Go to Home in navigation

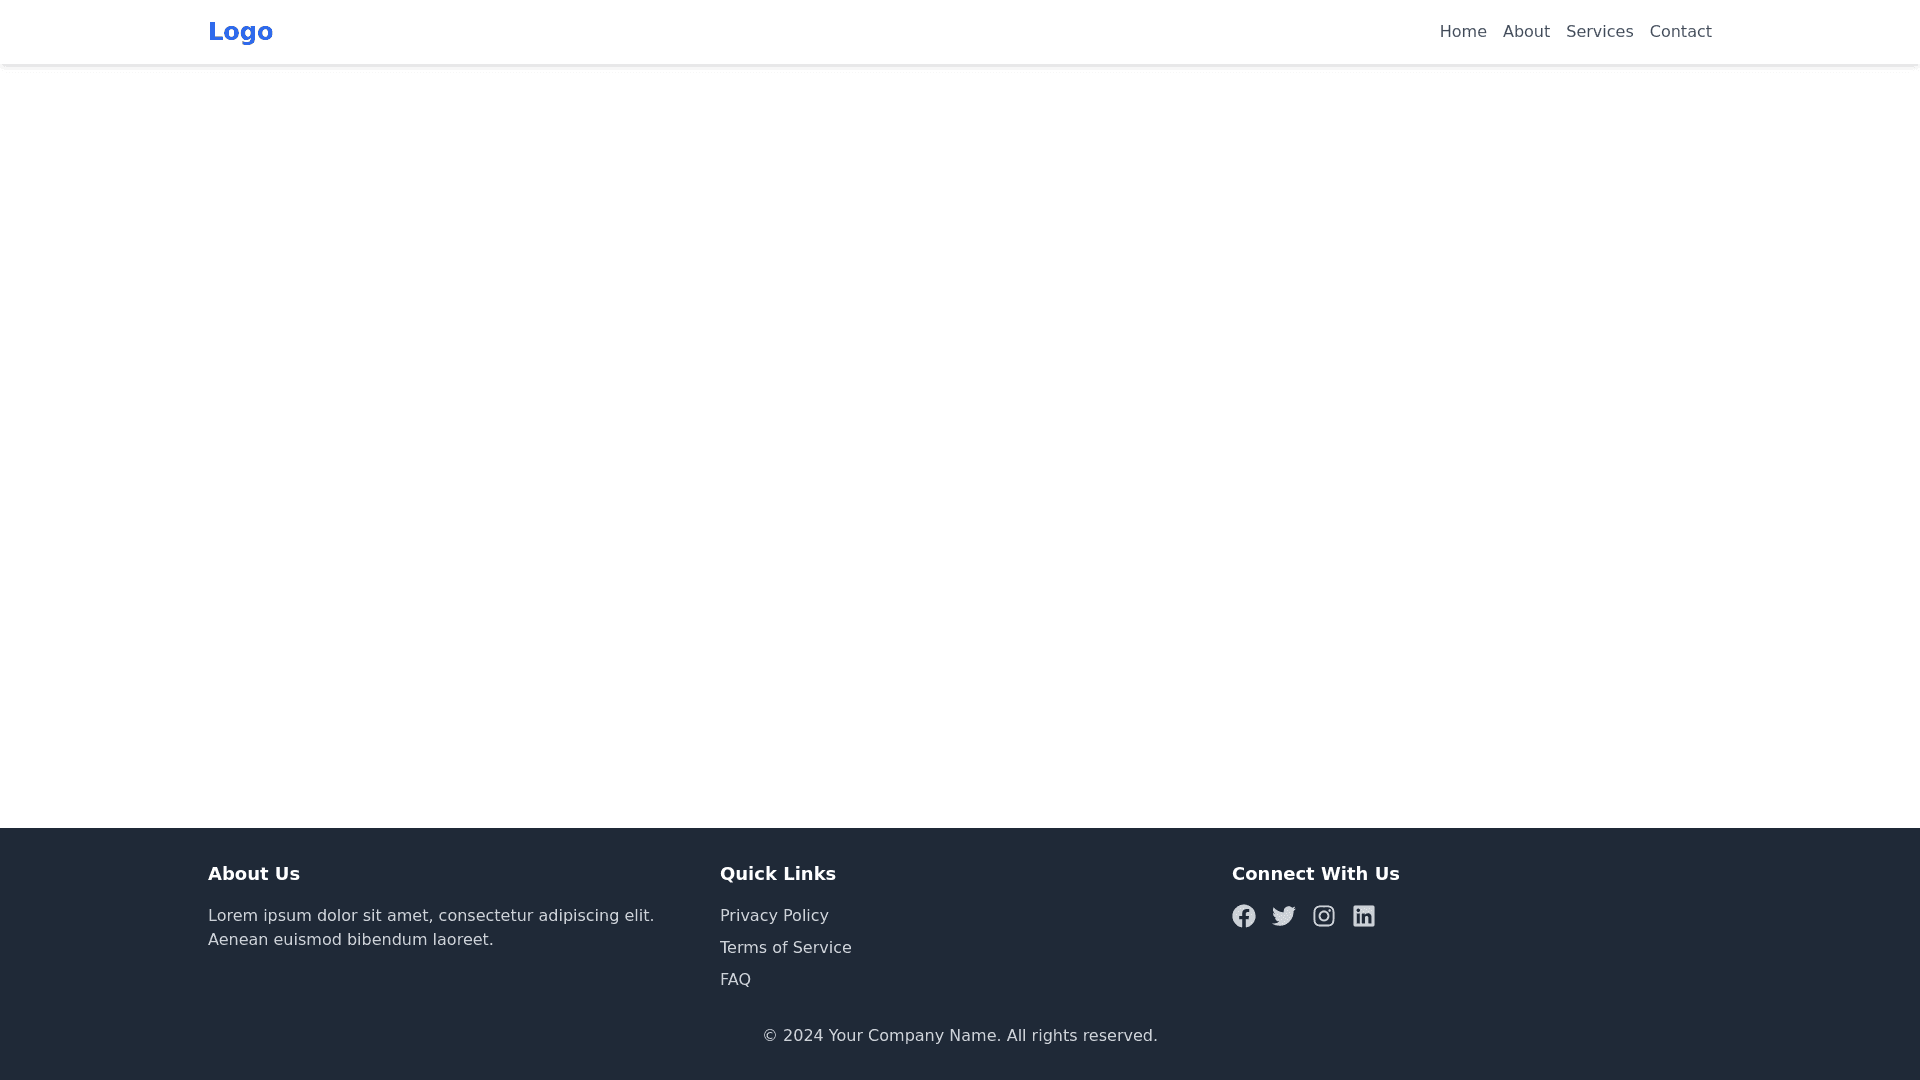[1463, 32]
